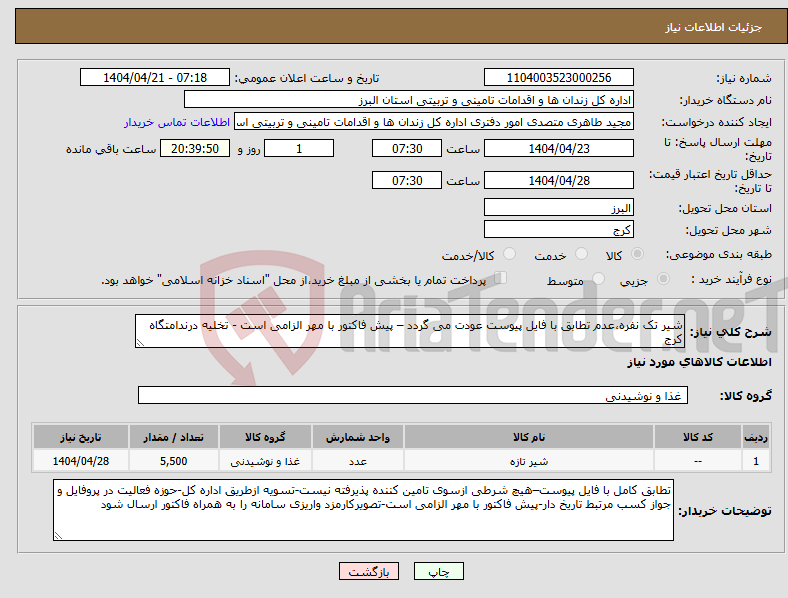
Task: Open اطلاعات تماس خریدار contact link
Action: click(177, 122)
